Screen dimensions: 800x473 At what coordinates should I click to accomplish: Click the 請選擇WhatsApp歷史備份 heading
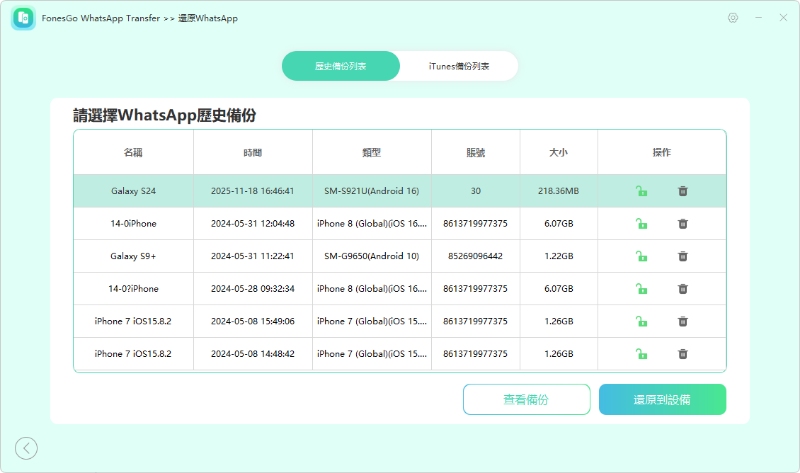pyautogui.click(x=164, y=115)
